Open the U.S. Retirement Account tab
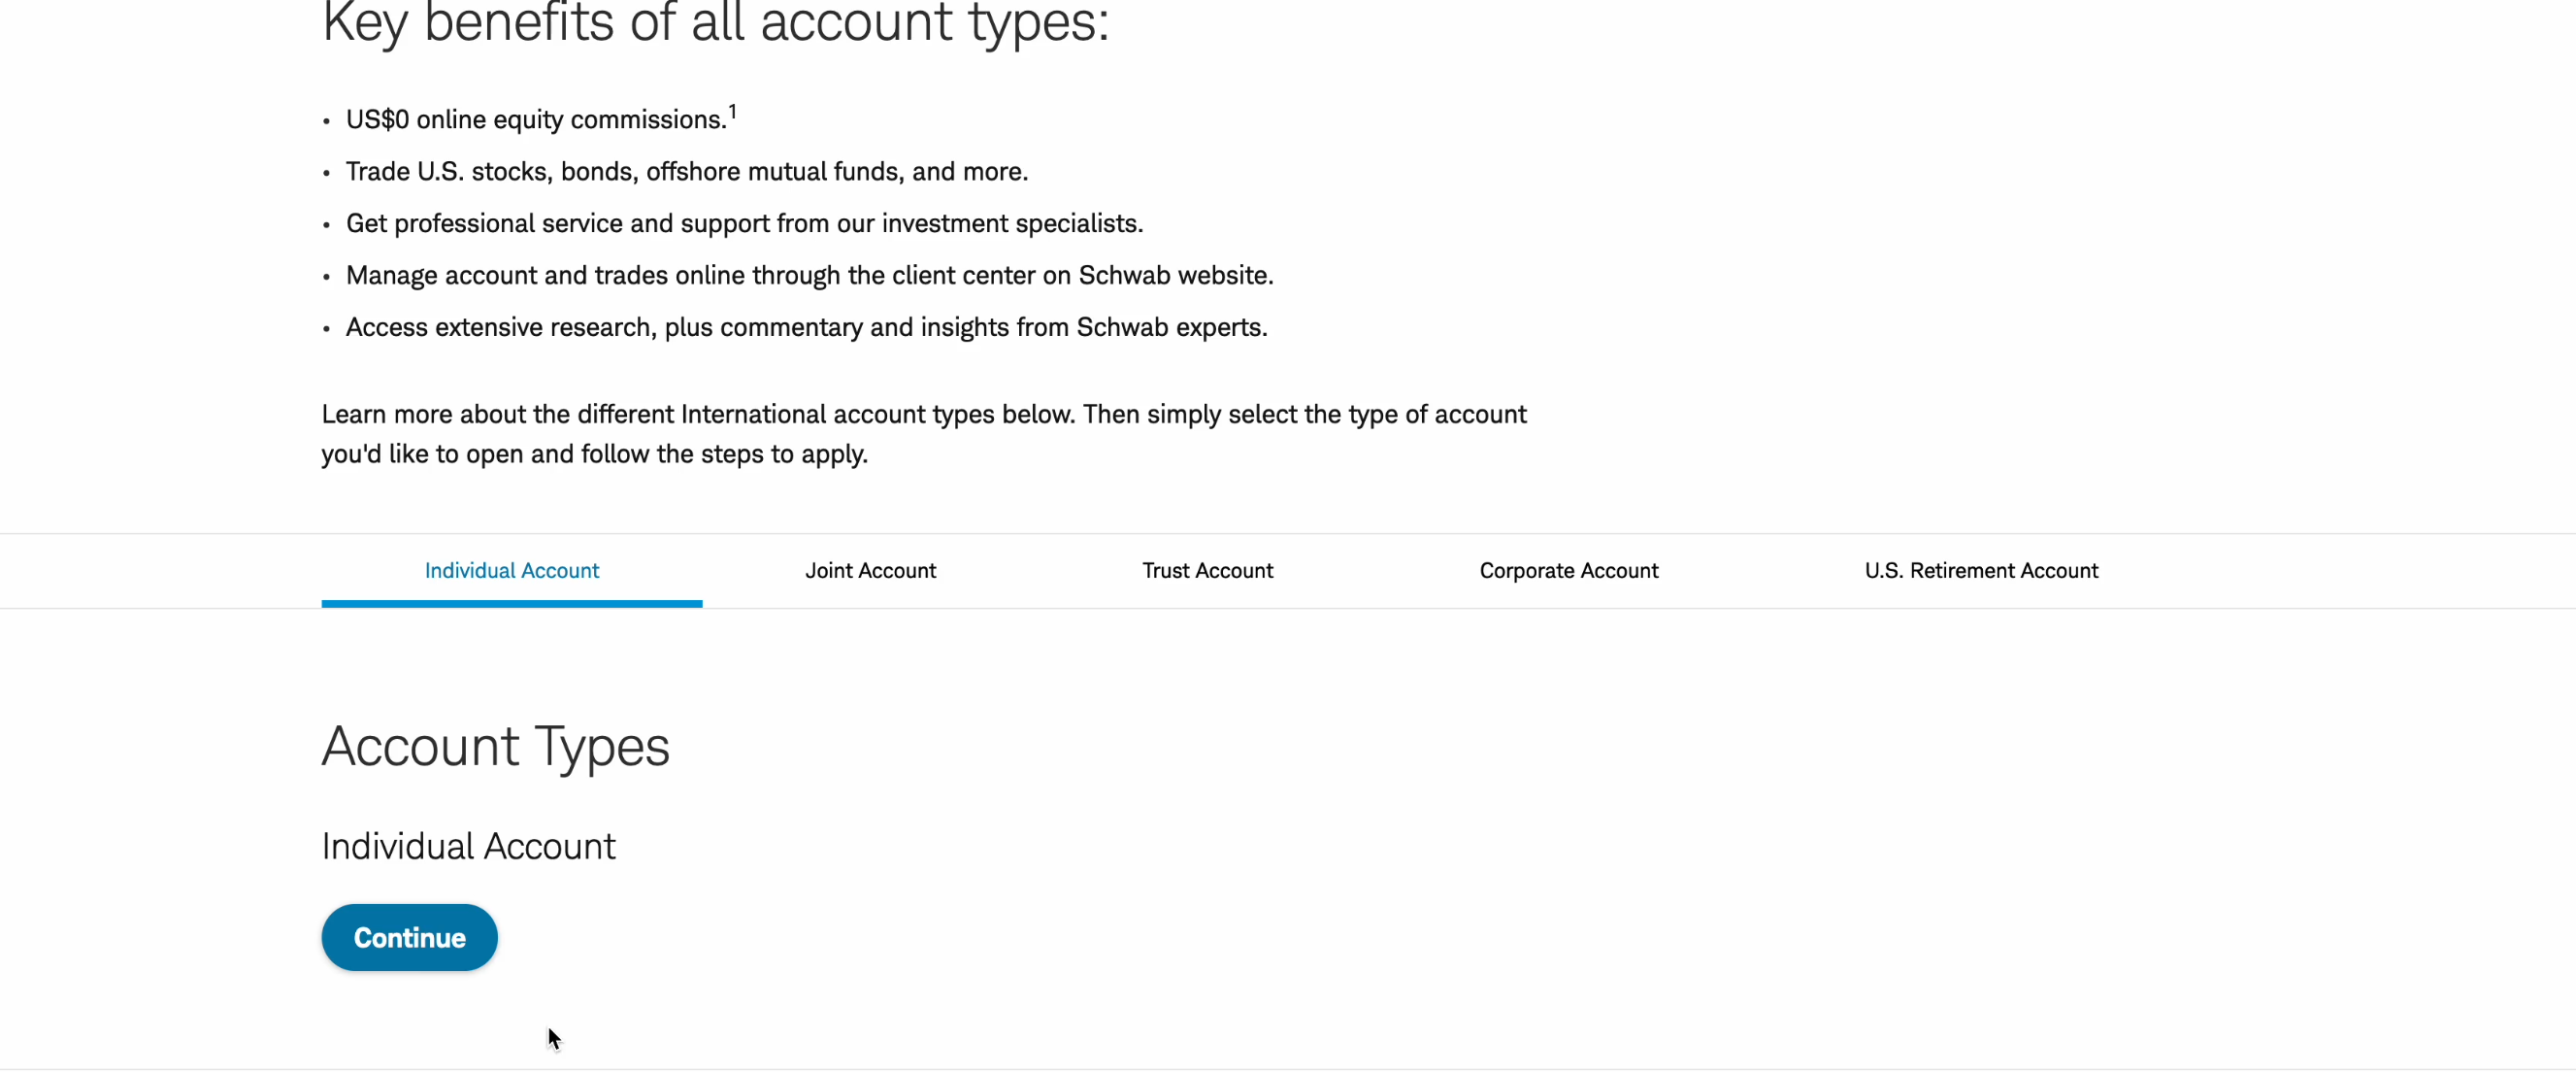This screenshot has width=2576, height=1072. (x=1981, y=570)
